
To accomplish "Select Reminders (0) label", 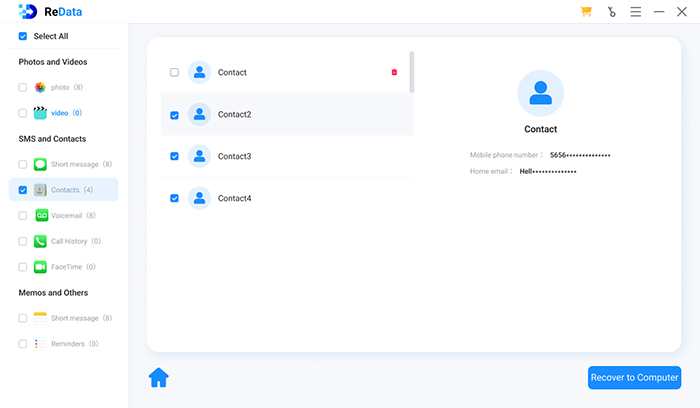I will pyautogui.click(x=75, y=344).
